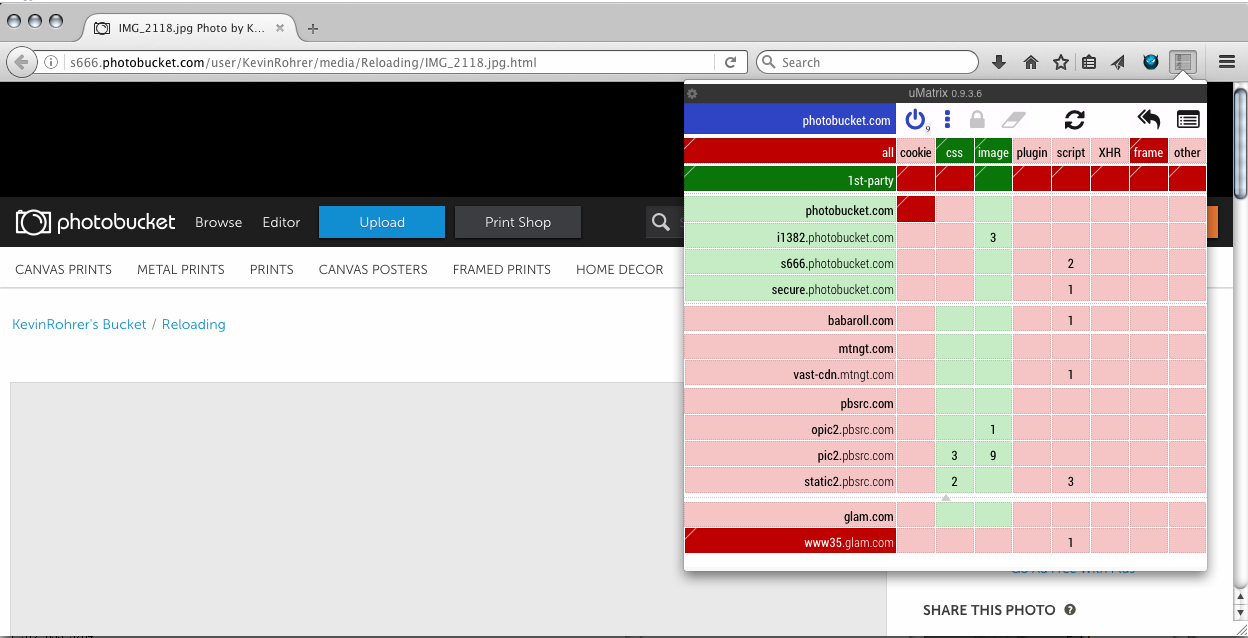
Task: Show bookmarks list icon
Action: pos(1090,62)
